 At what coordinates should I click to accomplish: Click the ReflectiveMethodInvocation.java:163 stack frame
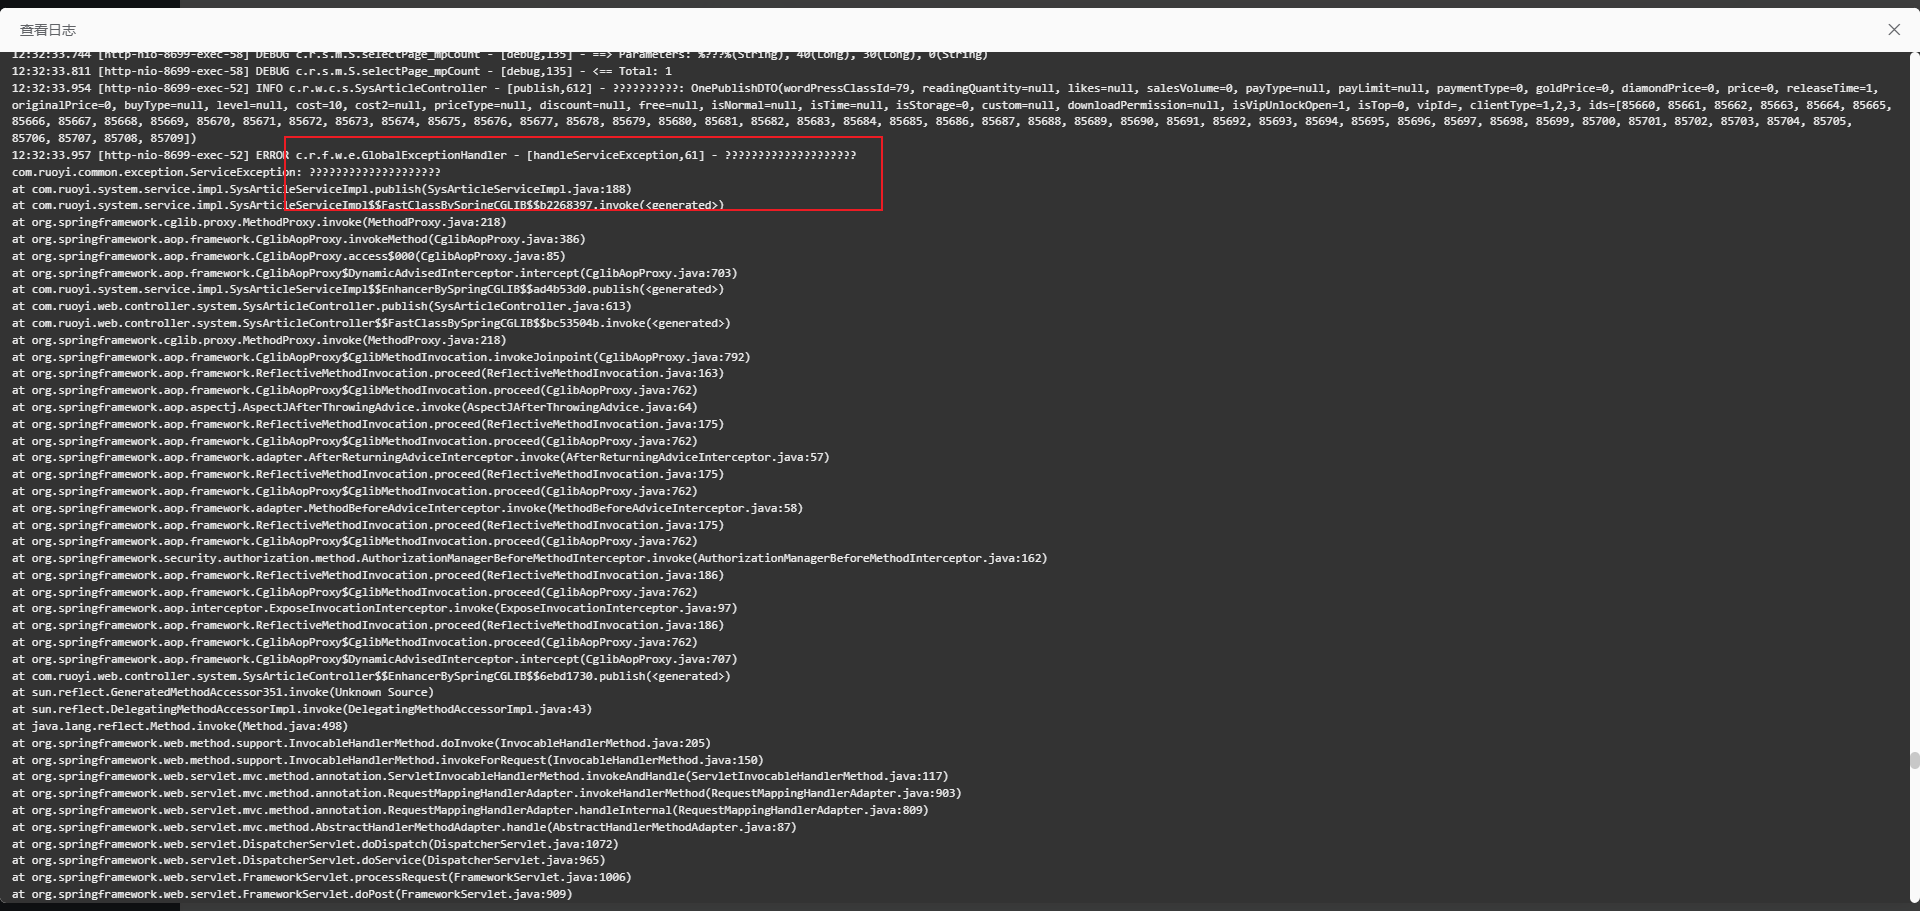[368, 374]
